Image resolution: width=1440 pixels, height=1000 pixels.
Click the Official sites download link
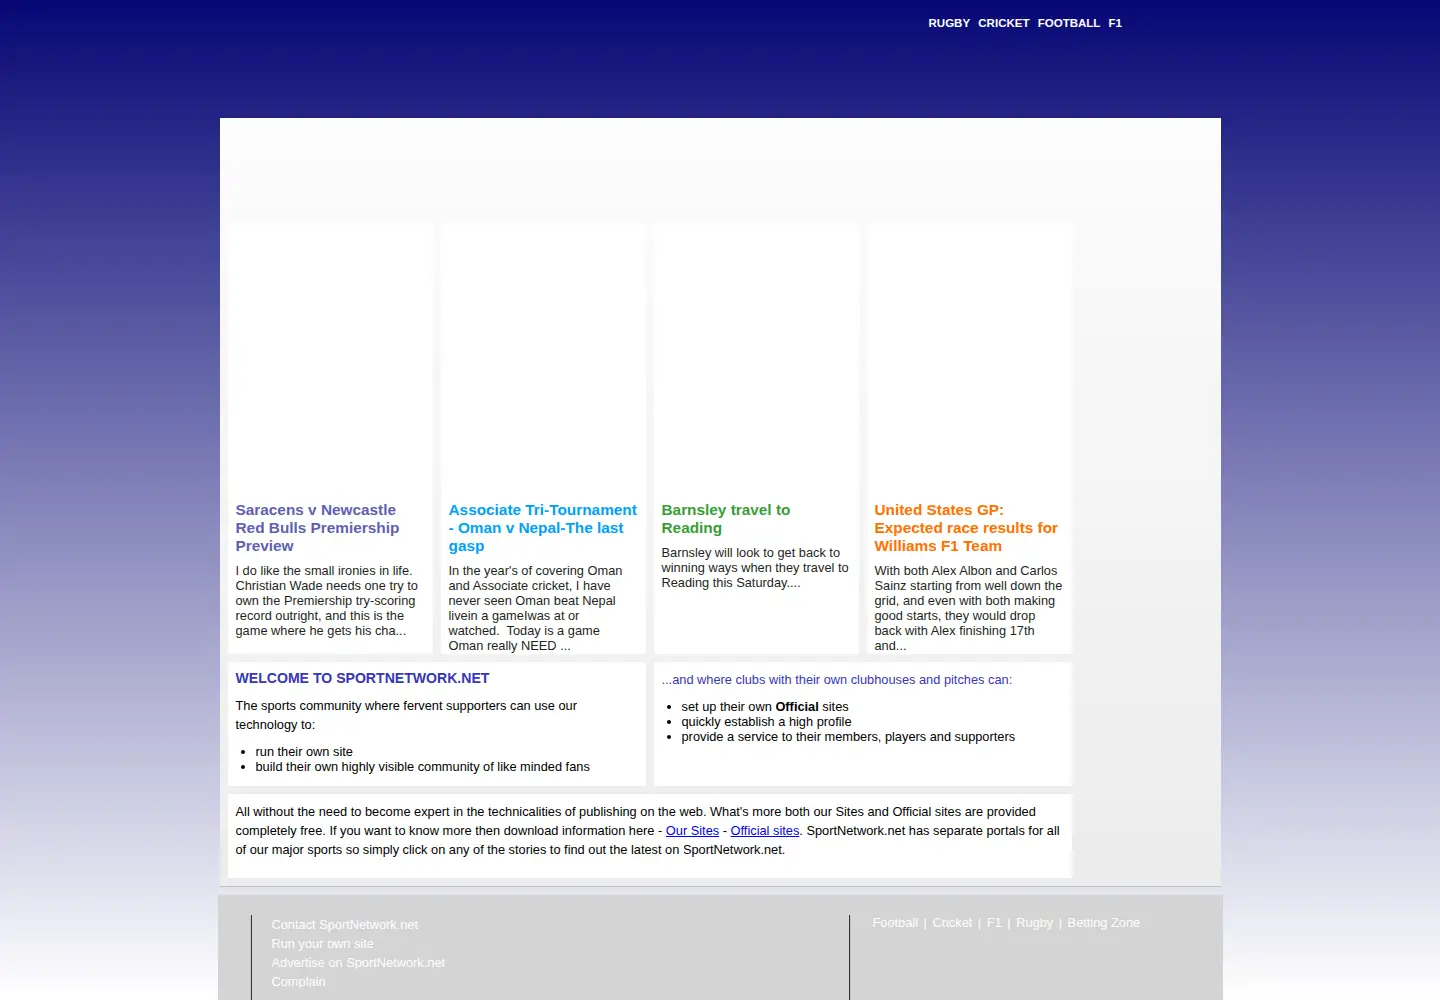point(765,831)
